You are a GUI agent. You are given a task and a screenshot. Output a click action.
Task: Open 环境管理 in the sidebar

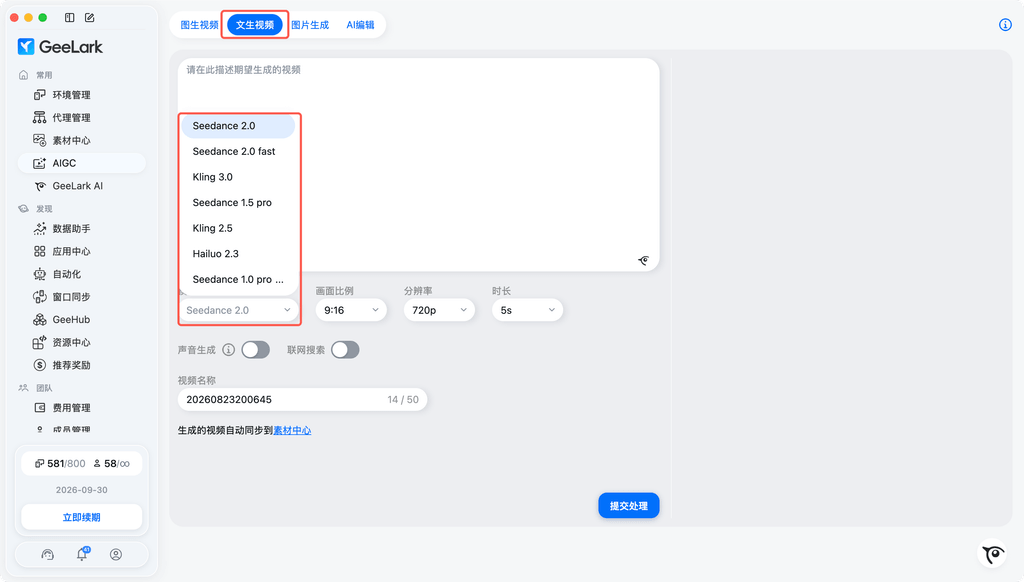82,95
